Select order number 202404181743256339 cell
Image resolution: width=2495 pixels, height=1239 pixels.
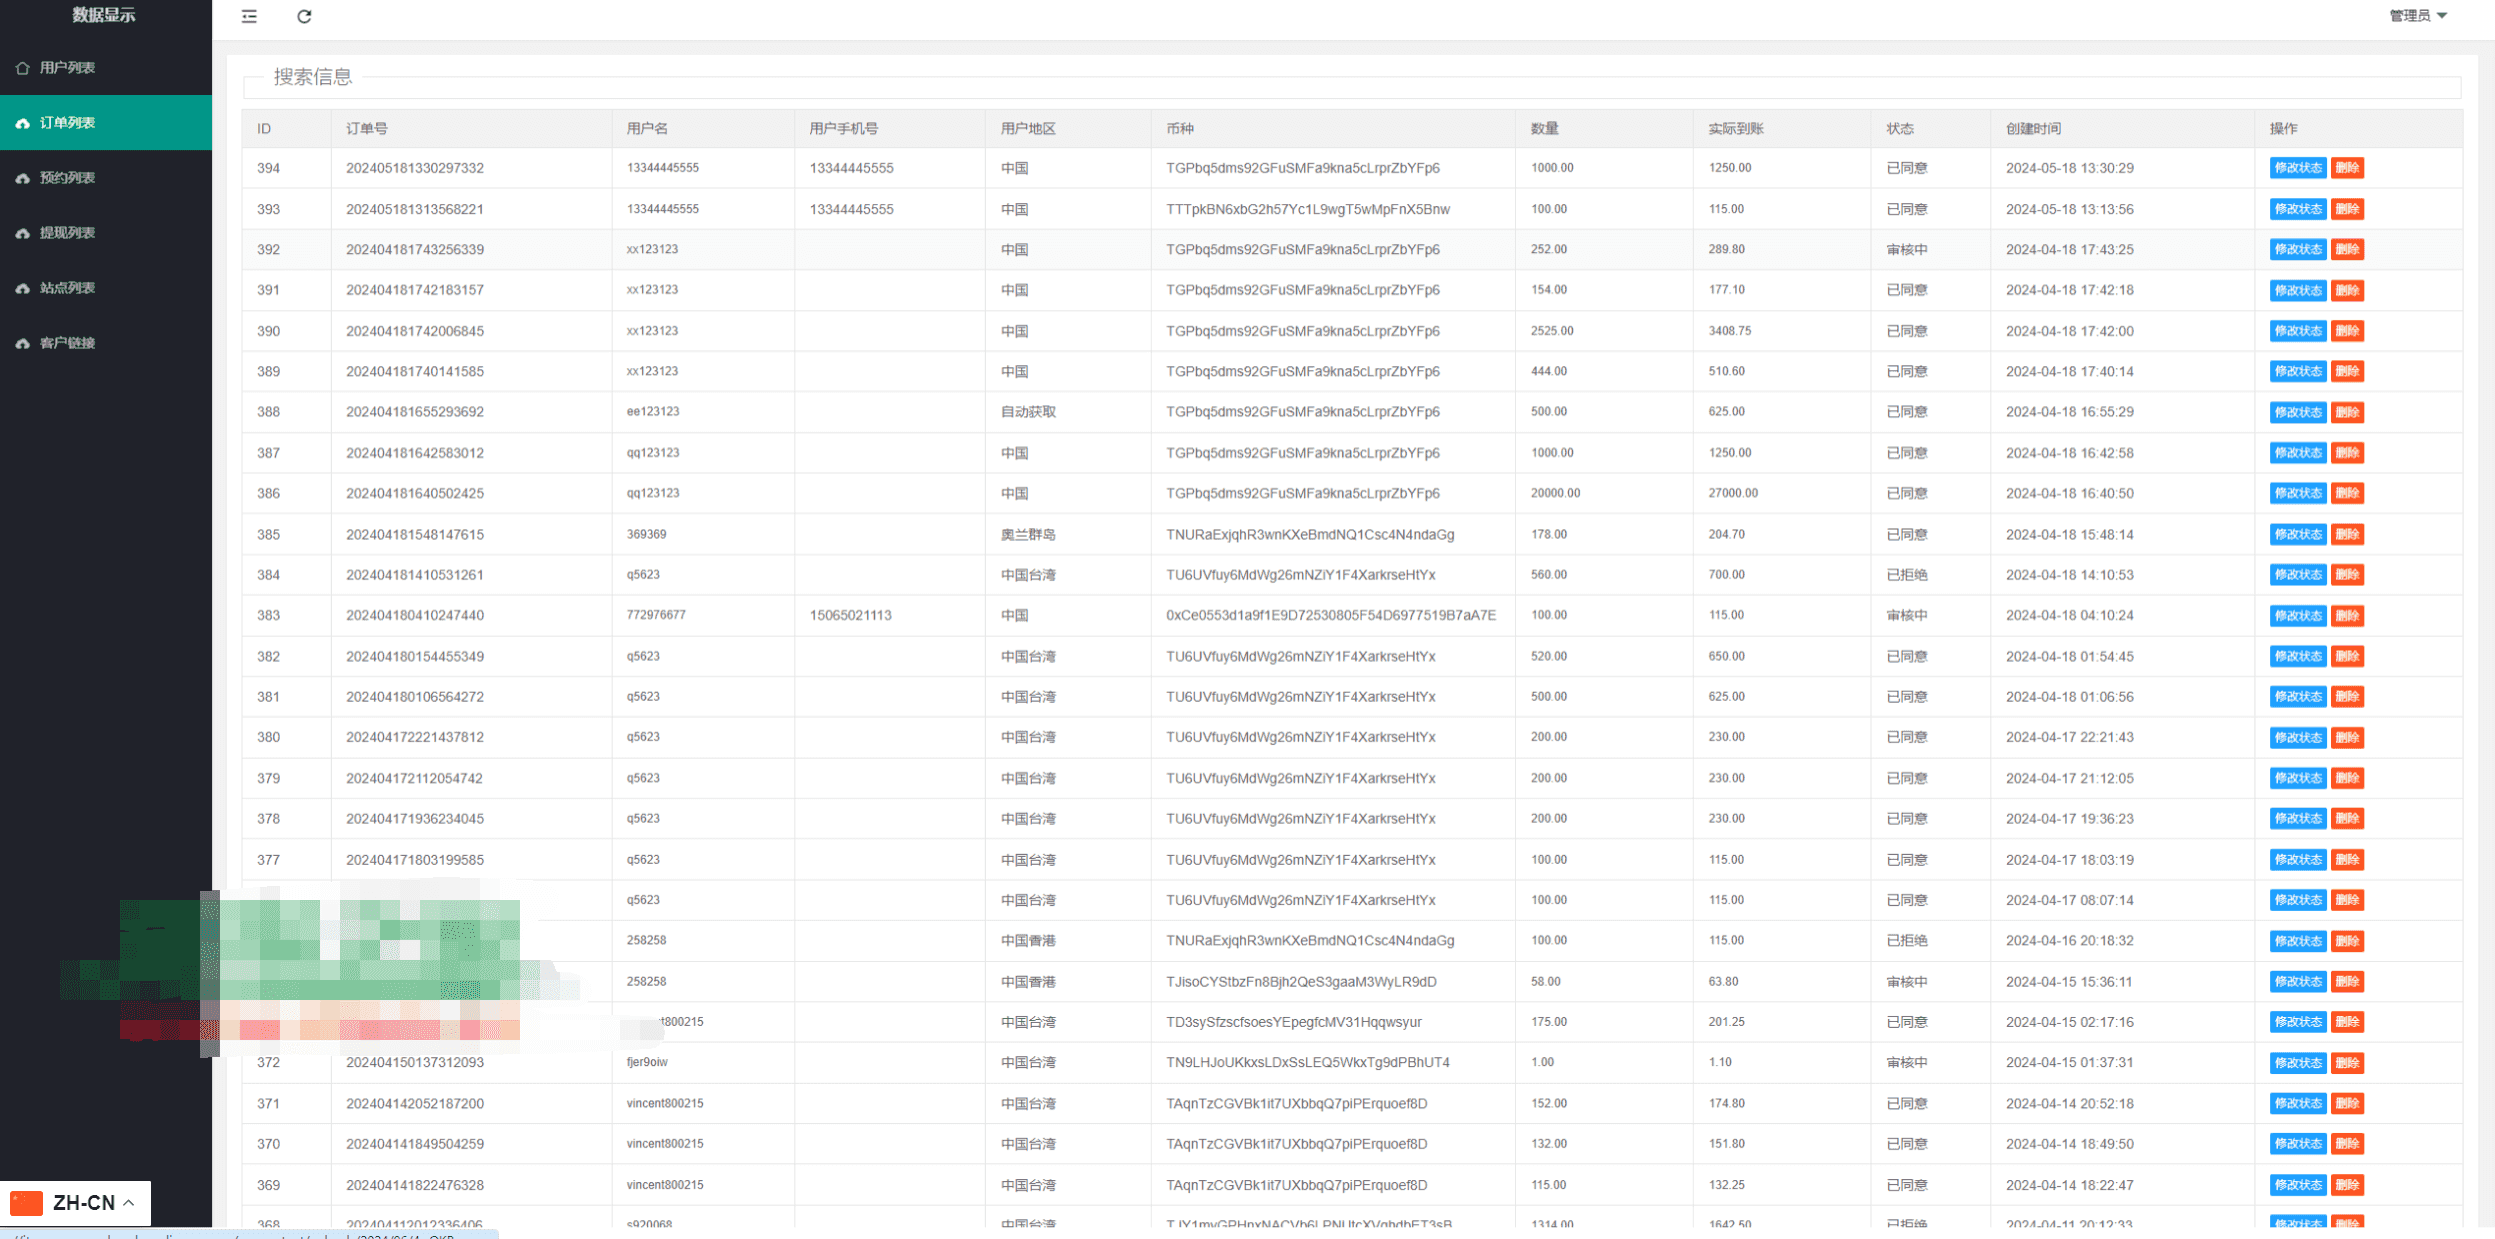tap(415, 249)
